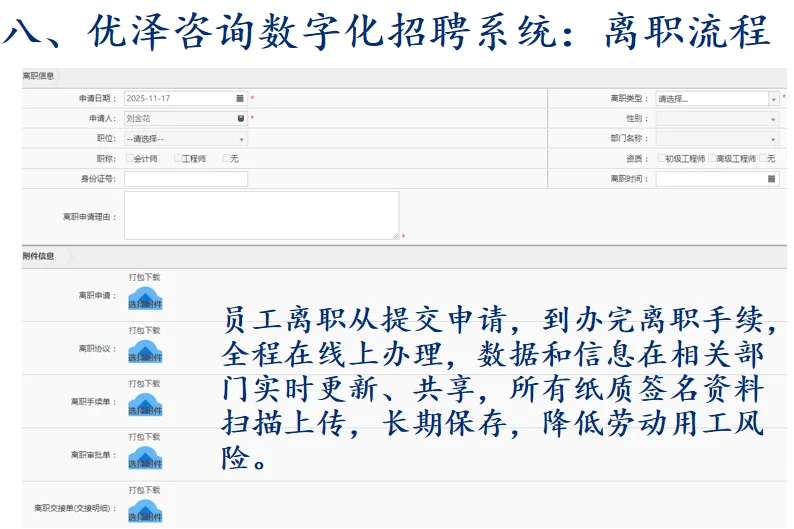Click the 申请人 field showing 刘金花
The height and width of the screenshot is (529, 794).
pos(186,118)
